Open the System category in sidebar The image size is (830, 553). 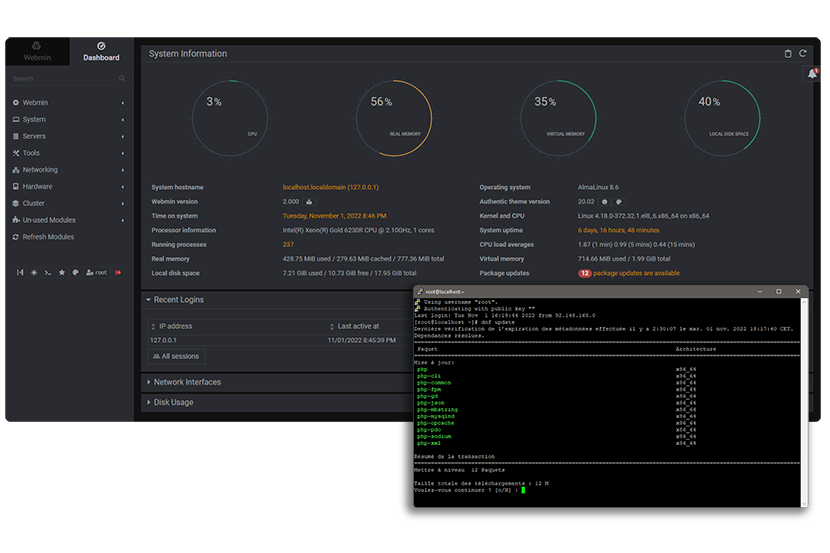[69, 120]
